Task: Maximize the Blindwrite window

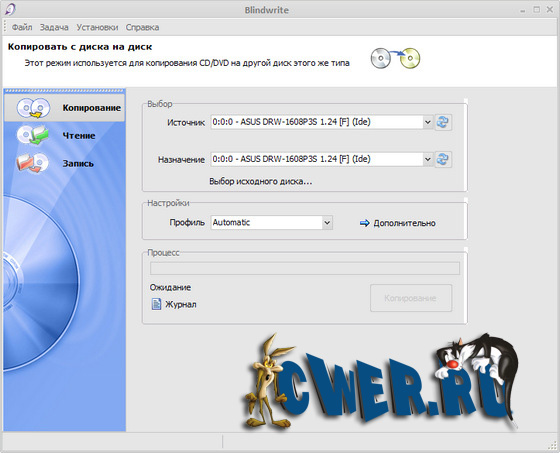Action: (536, 10)
